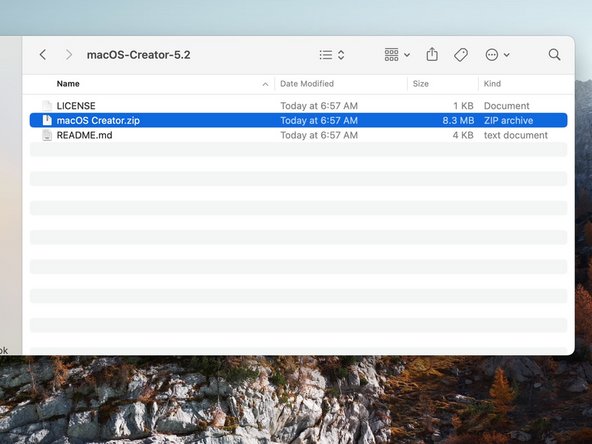Click the 1 KB size value
592x444 pixels.
(463, 106)
